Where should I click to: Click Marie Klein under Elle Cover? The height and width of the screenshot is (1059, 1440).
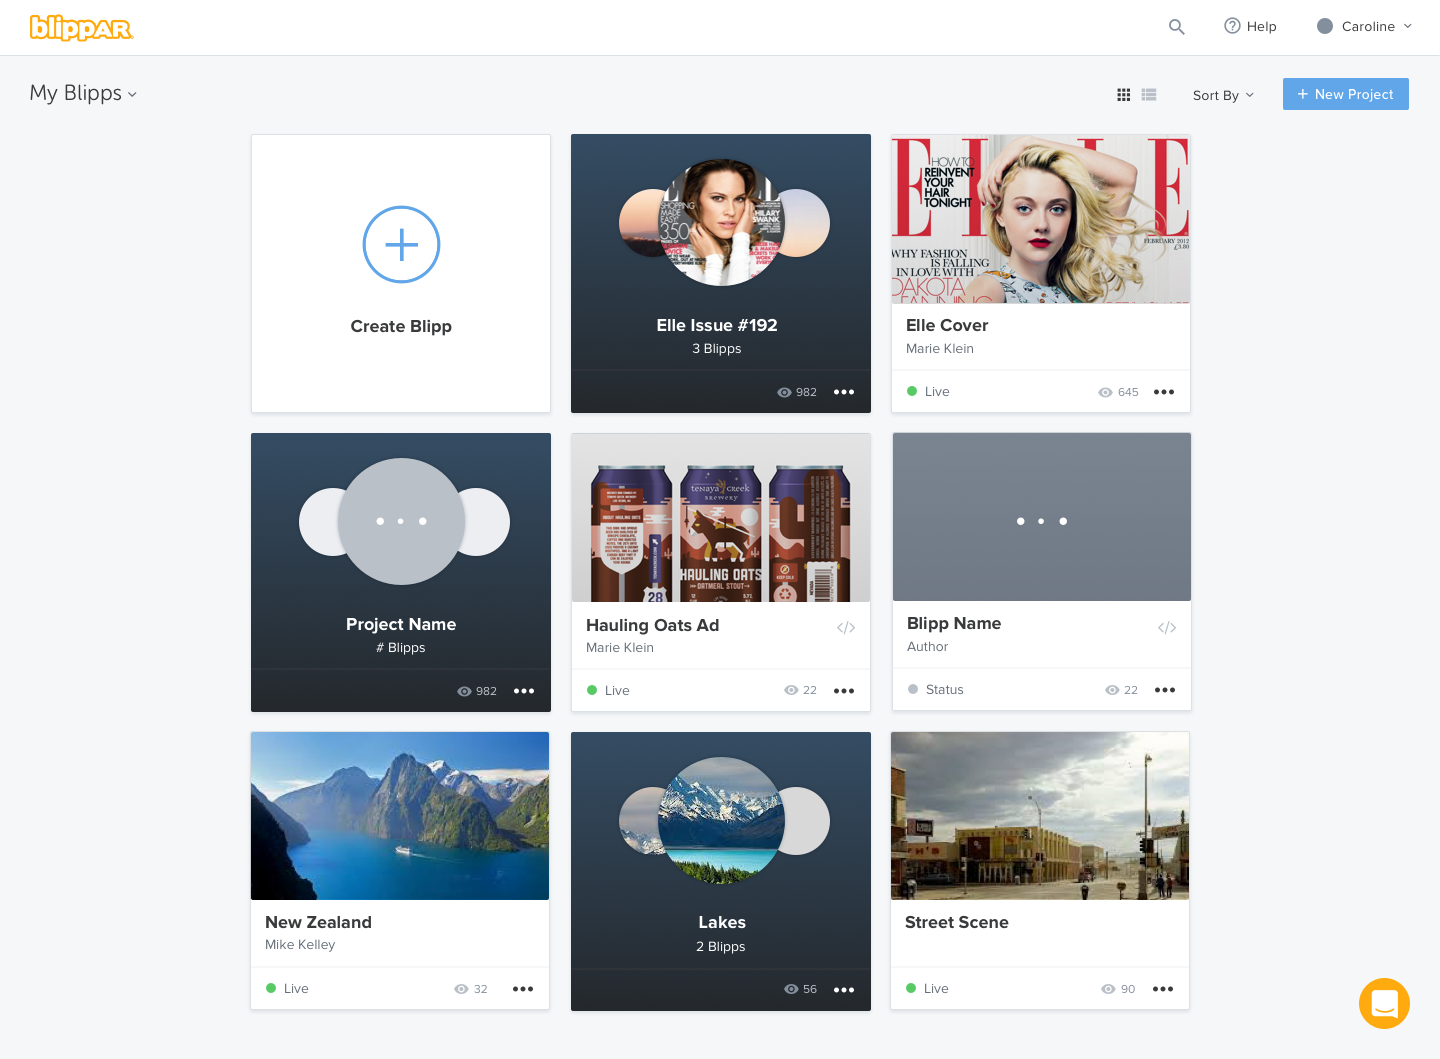coord(940,348)
